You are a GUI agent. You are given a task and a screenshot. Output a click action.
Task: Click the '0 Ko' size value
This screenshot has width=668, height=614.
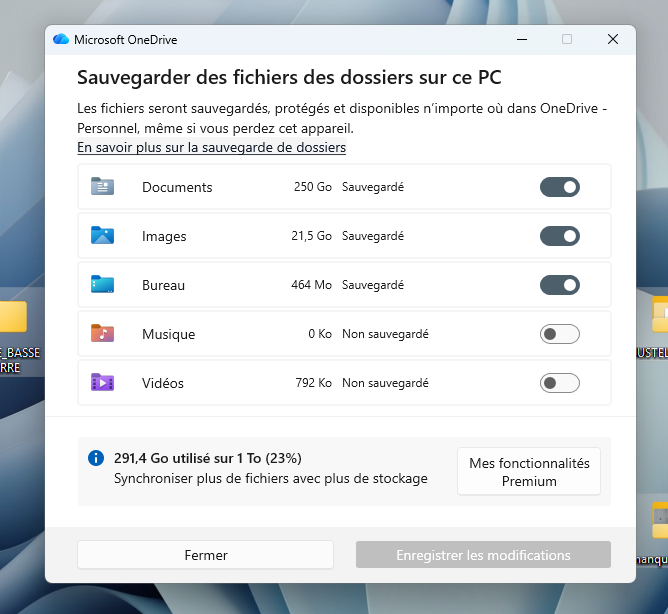click(320, 334)
